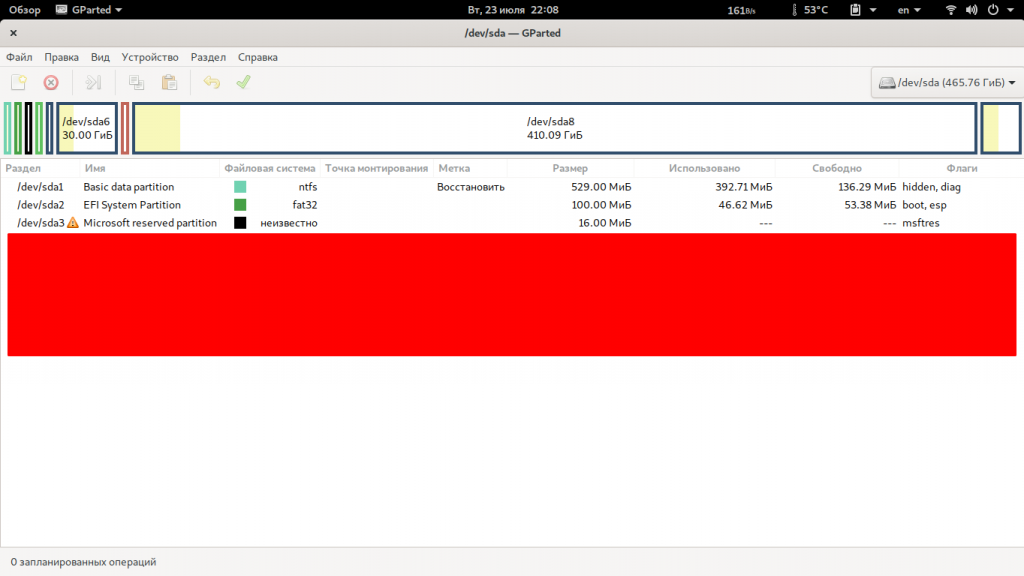The width and height of the screenshot is (1024, 576).
Task: Open the Файл menu
Action: click(x=19, y=57)
